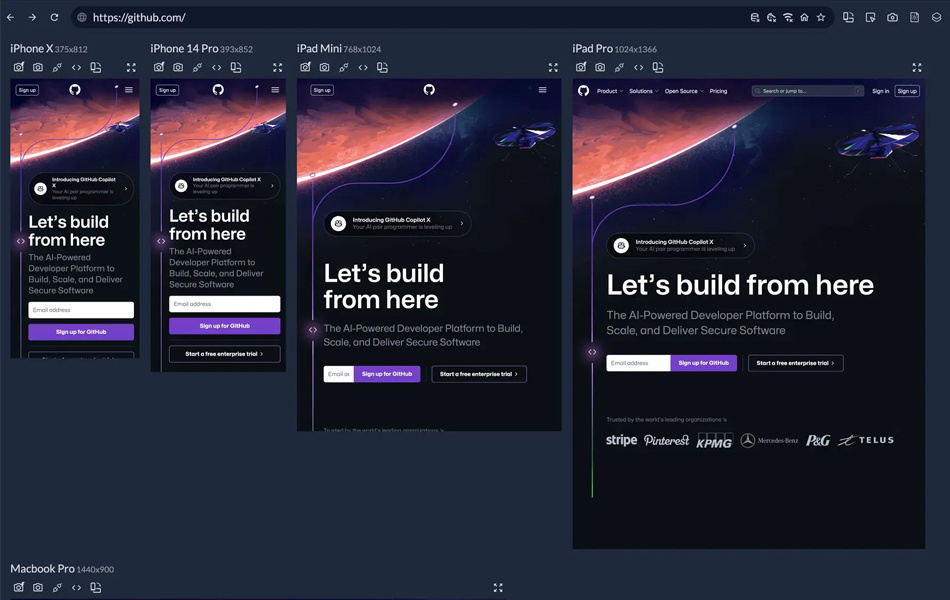This screenshot has width=950, height=600.
Task: Reload the page with the refresh icon
Action: pyautogui.click(x=54, y=18)
